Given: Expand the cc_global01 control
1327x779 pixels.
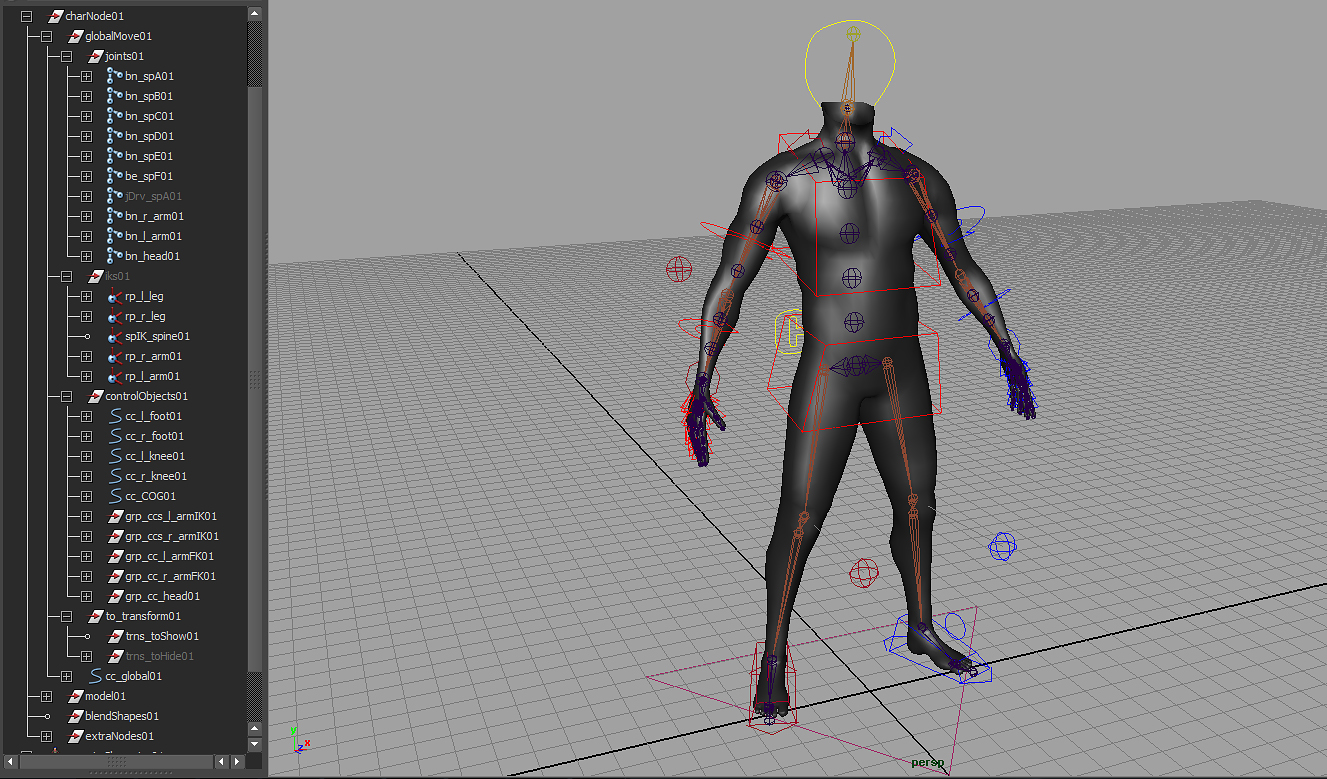Looking at the screenshot, I should tap(66, 676).
